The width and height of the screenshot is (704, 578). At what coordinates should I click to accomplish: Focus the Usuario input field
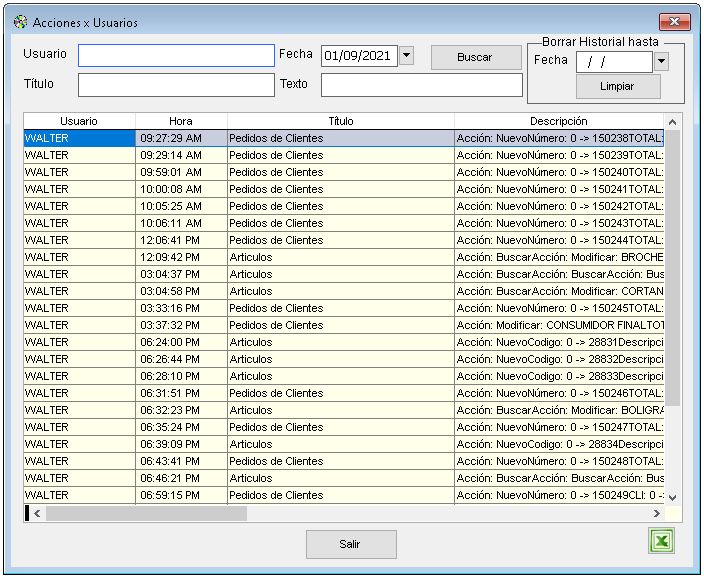pos(176,55)
